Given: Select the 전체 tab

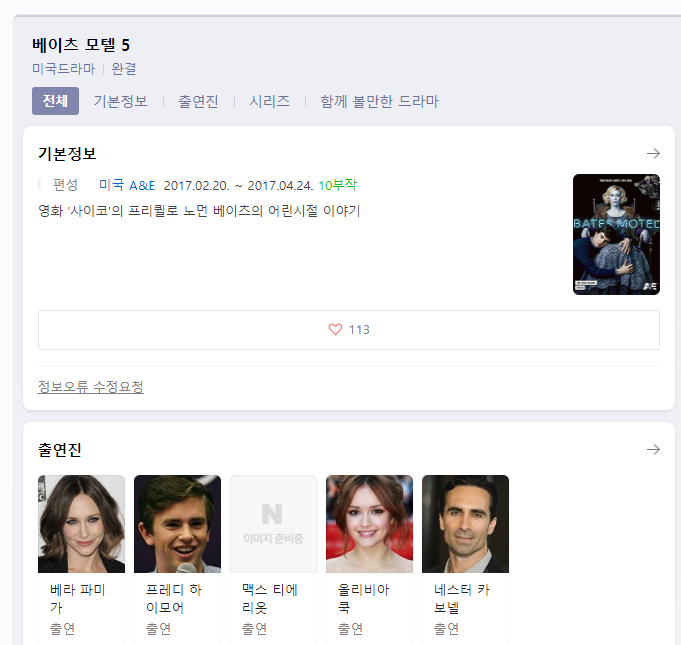Looking at the screenshot, I should tap(55, 101).
